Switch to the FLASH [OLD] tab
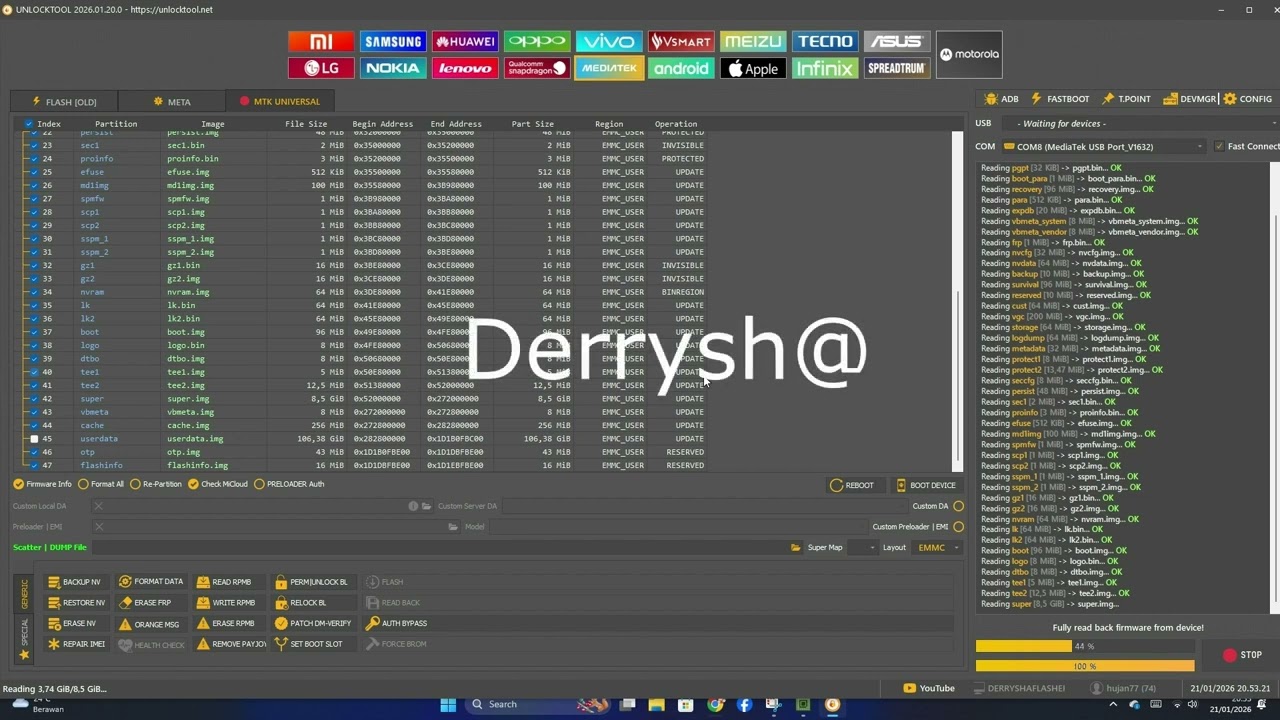1280x720 pixels. pyautogui.click(x=64, y=101)
